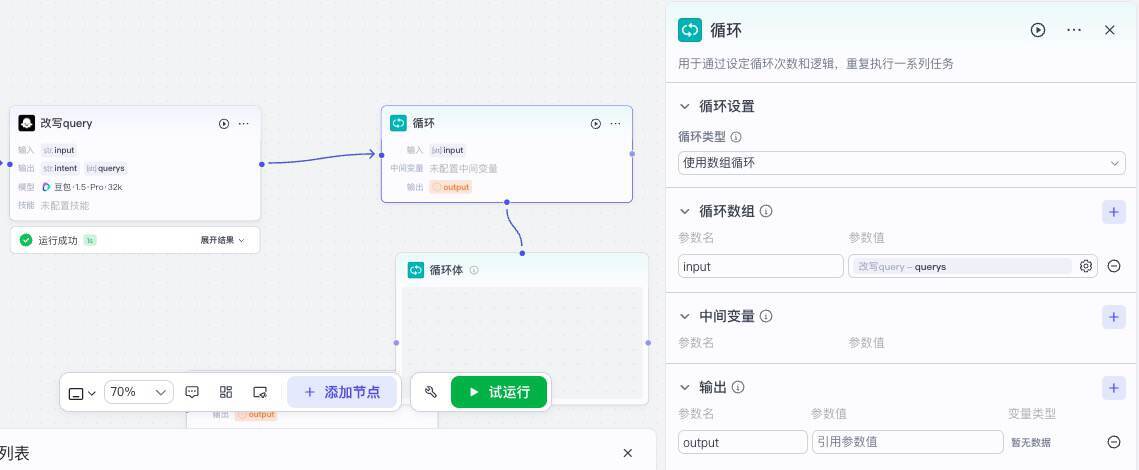Collapse the 循环设置 section
The image size is (1139, 470).
[x=684, y=106]
